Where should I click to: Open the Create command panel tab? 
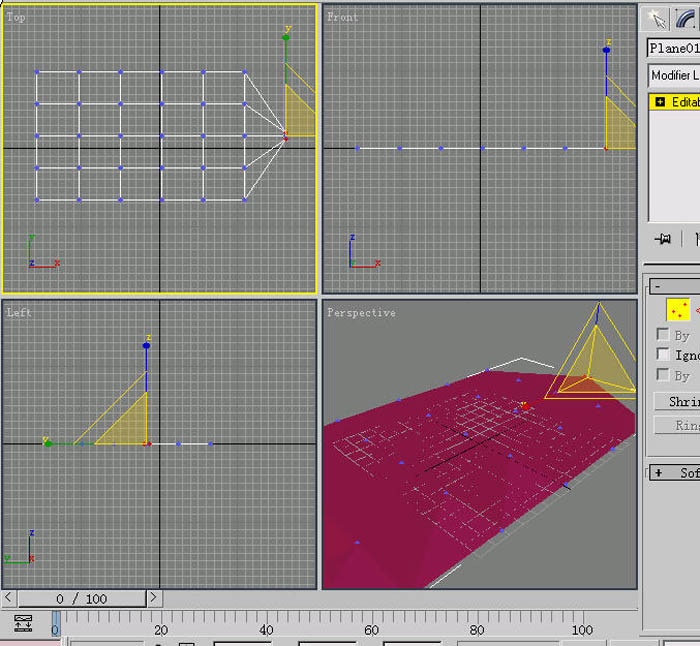coord(656,19)
